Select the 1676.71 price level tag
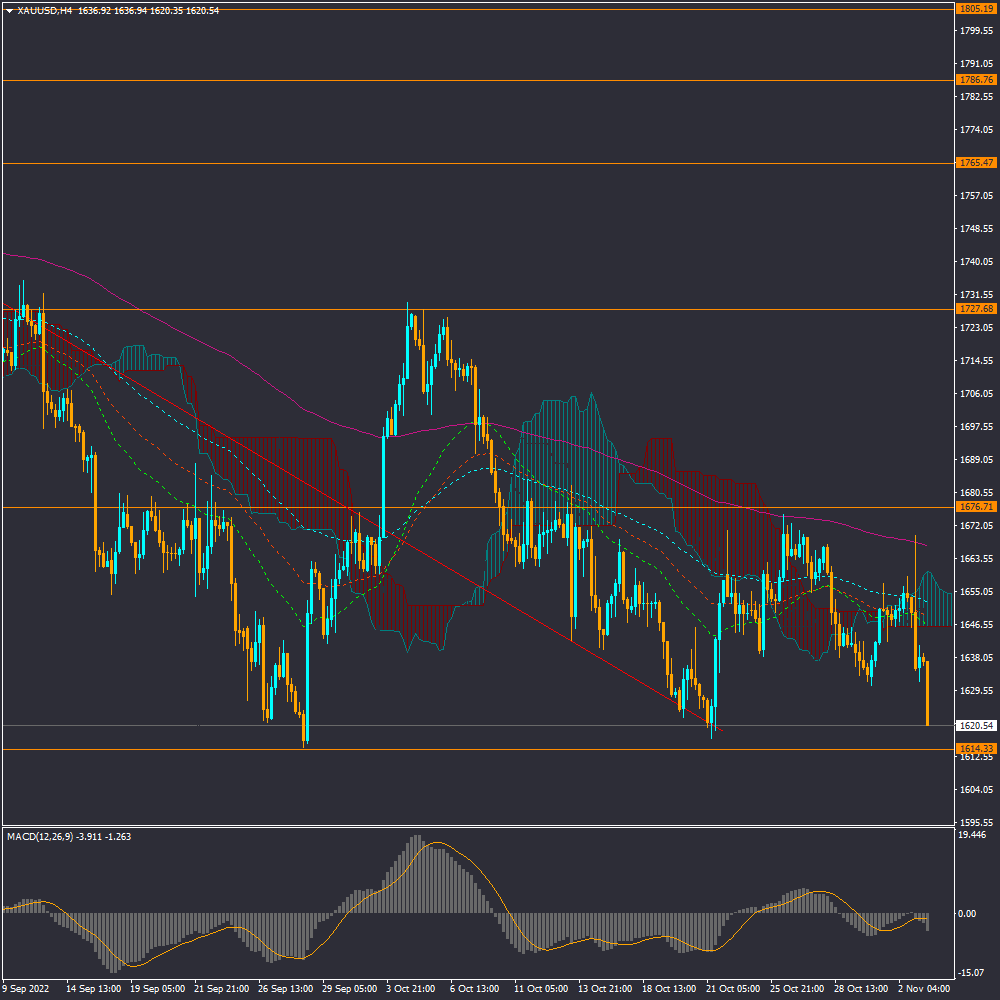 (975, 507)
